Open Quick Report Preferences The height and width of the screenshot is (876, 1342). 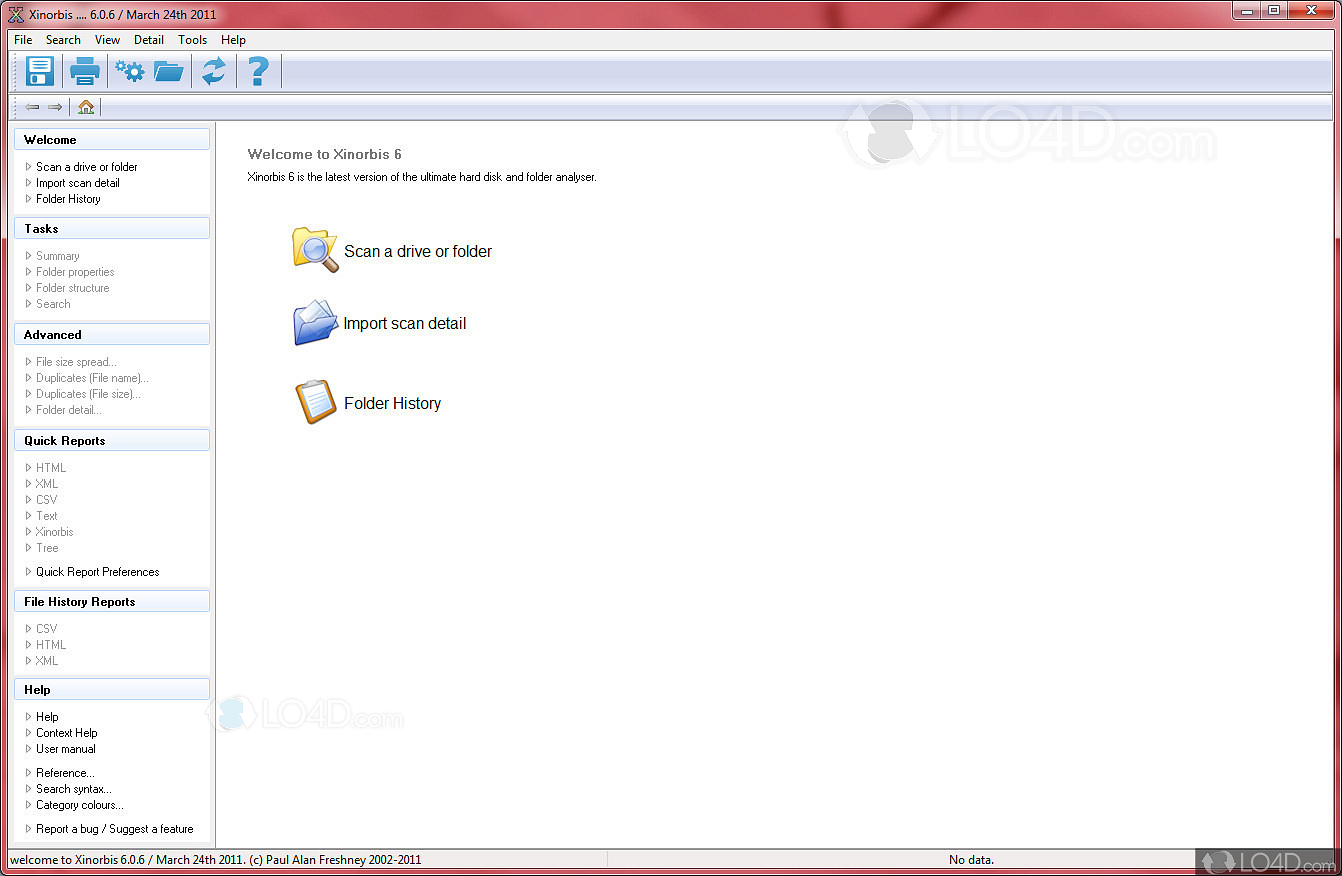(x=98, y=572)
